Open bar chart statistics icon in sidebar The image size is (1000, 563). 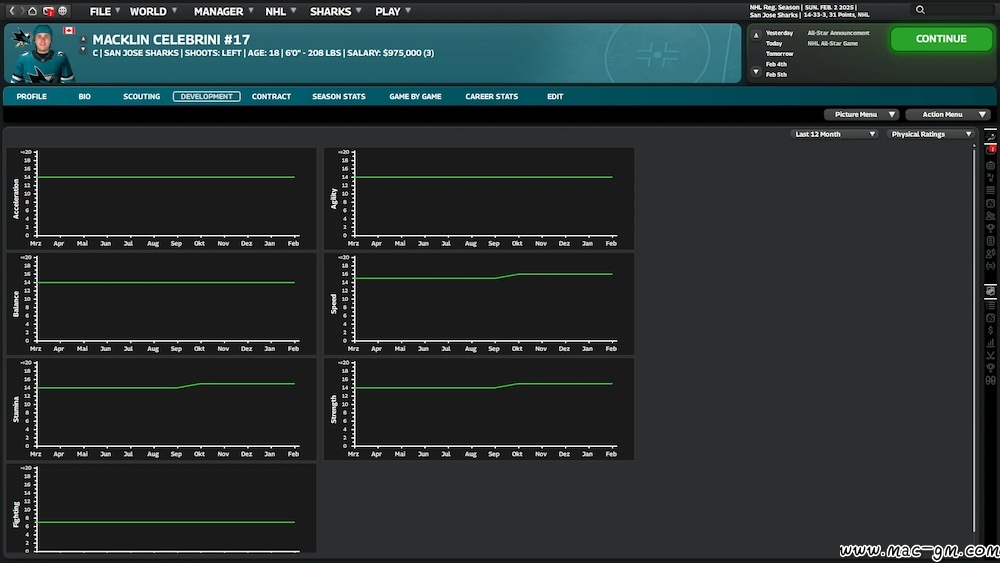(990, 343)
